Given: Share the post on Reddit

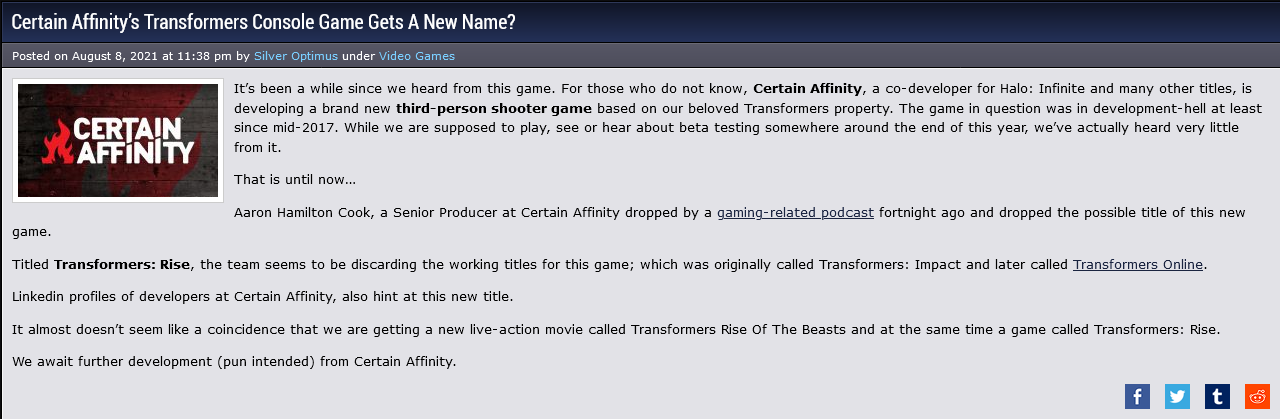Looking at the screenshot, I should [x=1257, y=396].
